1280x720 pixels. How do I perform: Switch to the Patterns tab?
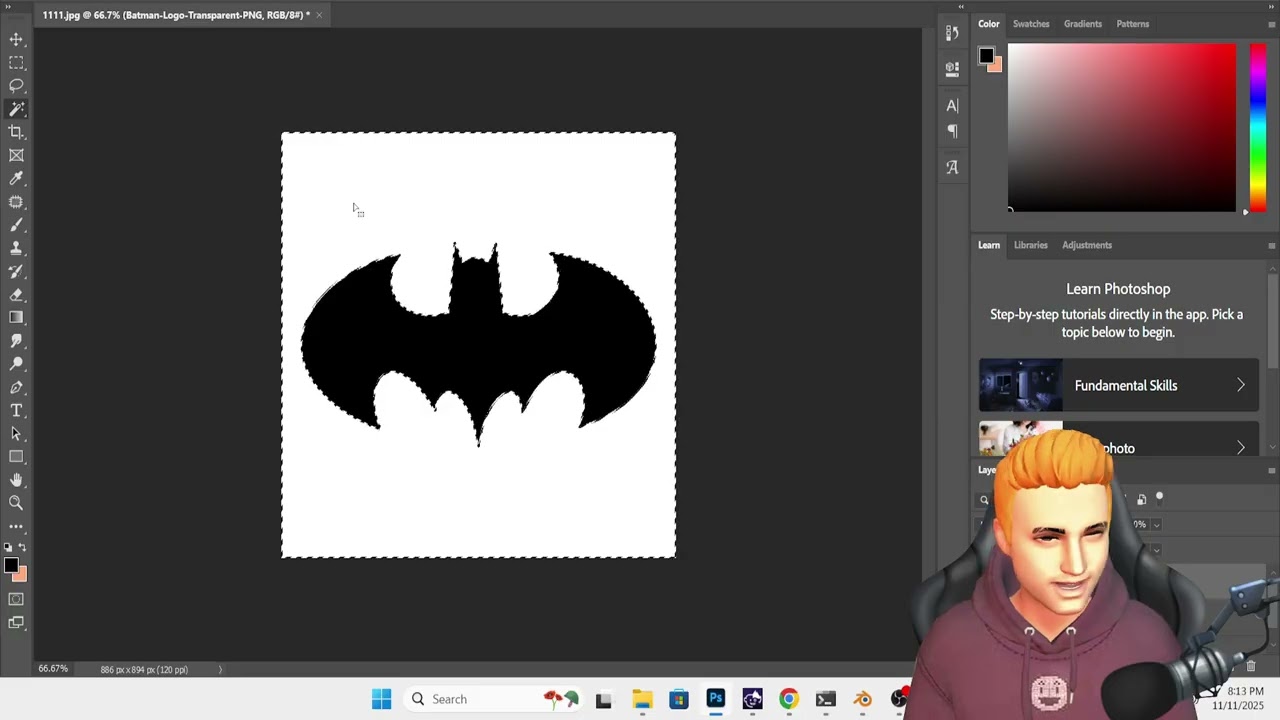click(1133, 24)
